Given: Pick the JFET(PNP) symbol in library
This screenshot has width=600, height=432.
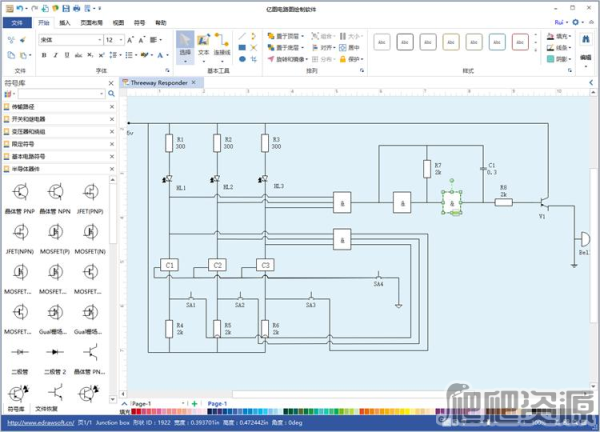Looking at the screenshot, I should pos(93,193).
